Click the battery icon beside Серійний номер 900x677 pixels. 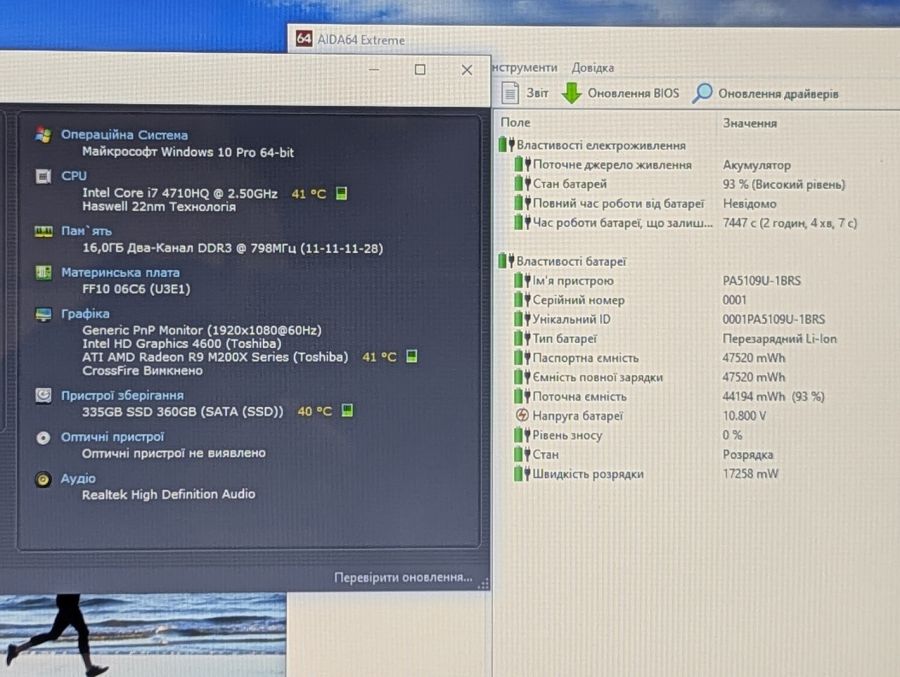[522, 299]
